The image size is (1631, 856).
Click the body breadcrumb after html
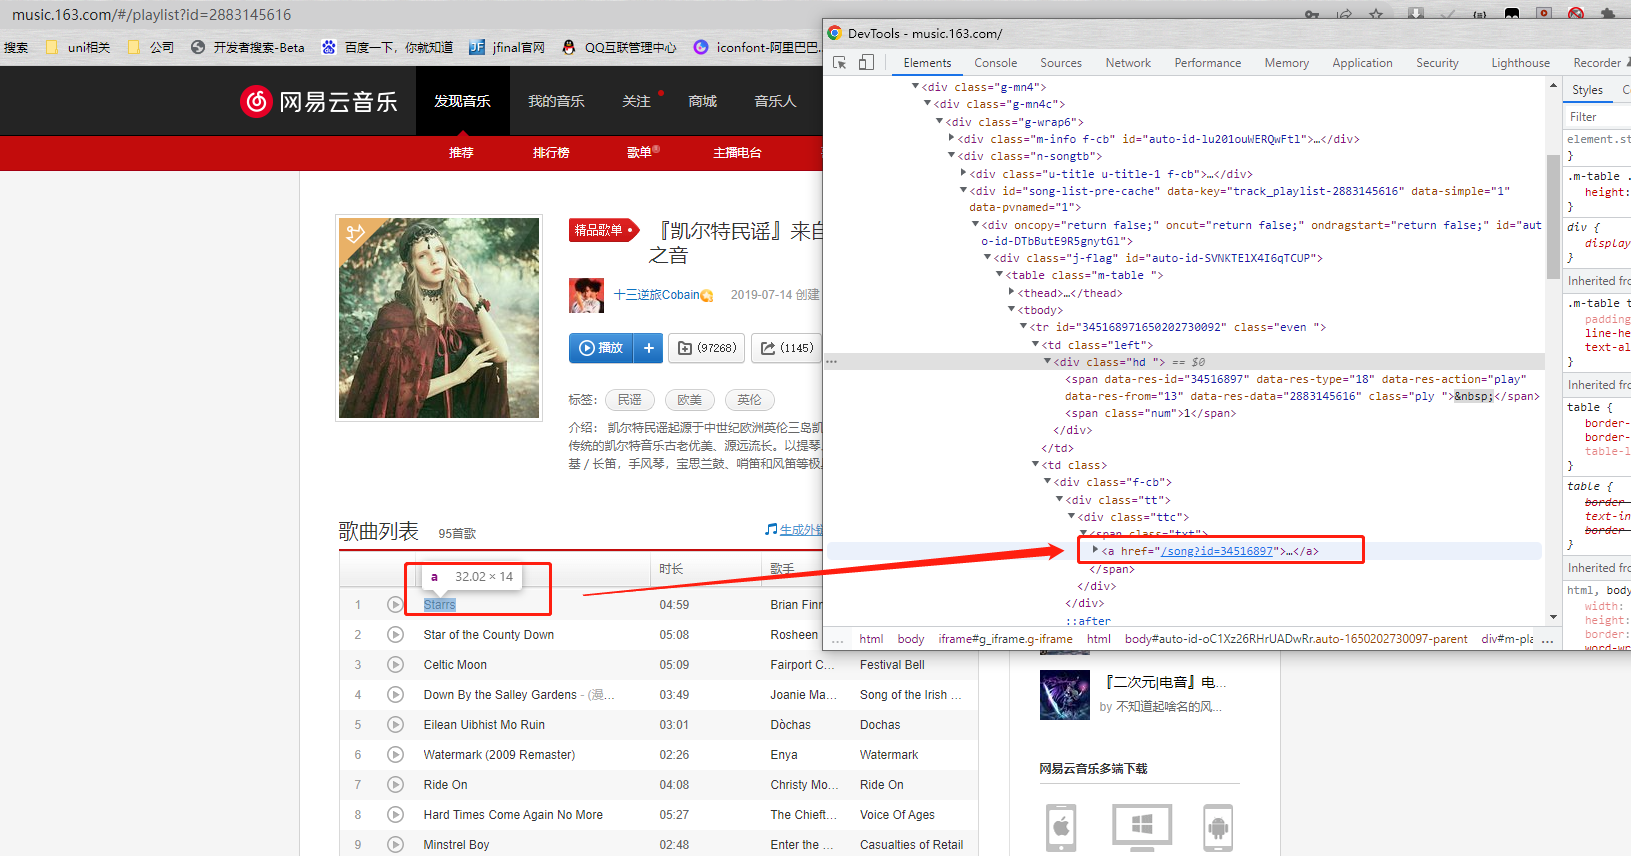pos(910,639)
